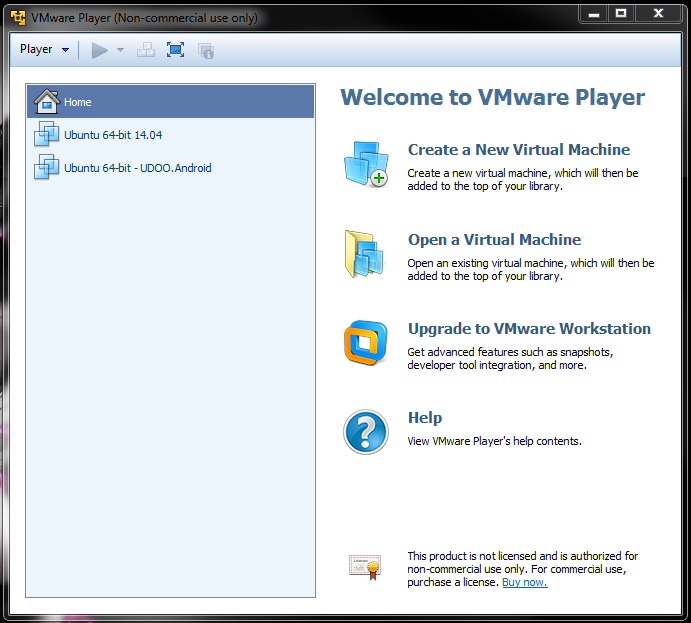
Task: Maximize the VMware Player window
Action: pyautogui.click(x=621, y=14)
